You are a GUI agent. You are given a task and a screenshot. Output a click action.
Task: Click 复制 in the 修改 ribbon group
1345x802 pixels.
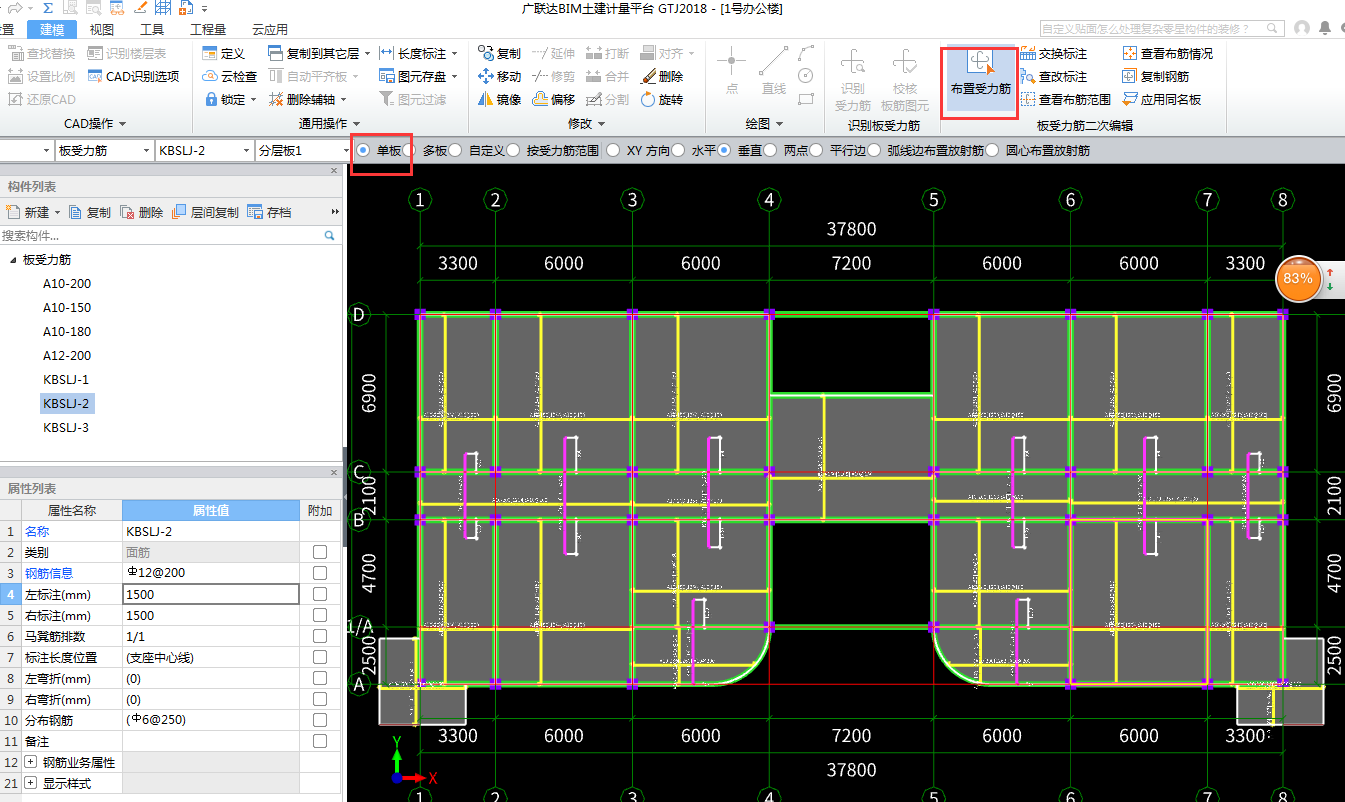(x=500, y=53)
